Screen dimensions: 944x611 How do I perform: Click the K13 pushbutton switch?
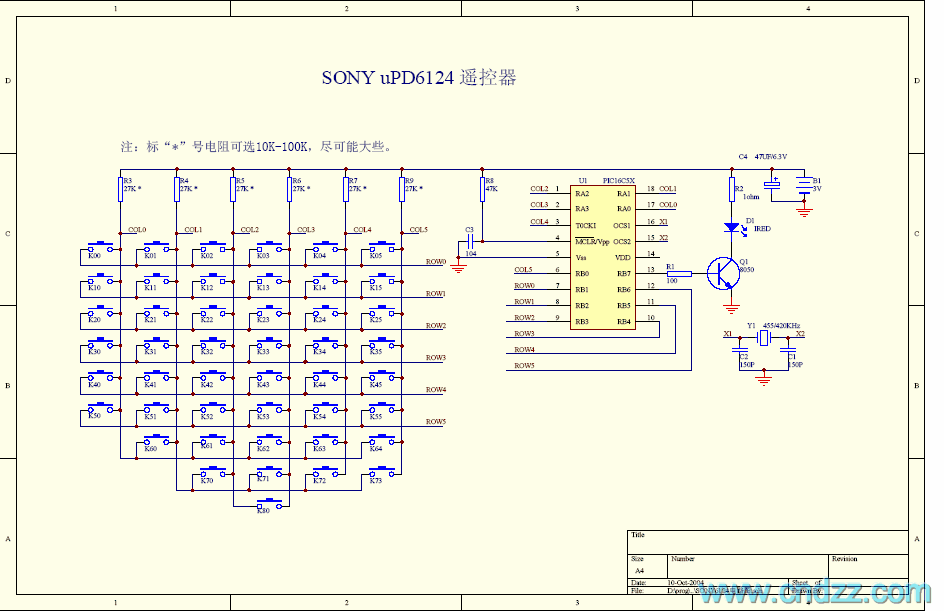(269, 279)
